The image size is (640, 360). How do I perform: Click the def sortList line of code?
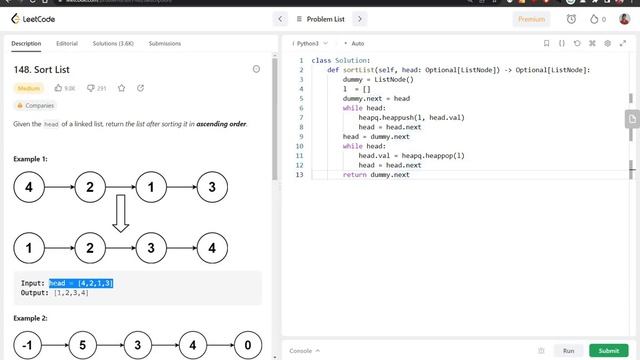click(x=458, y=70)
